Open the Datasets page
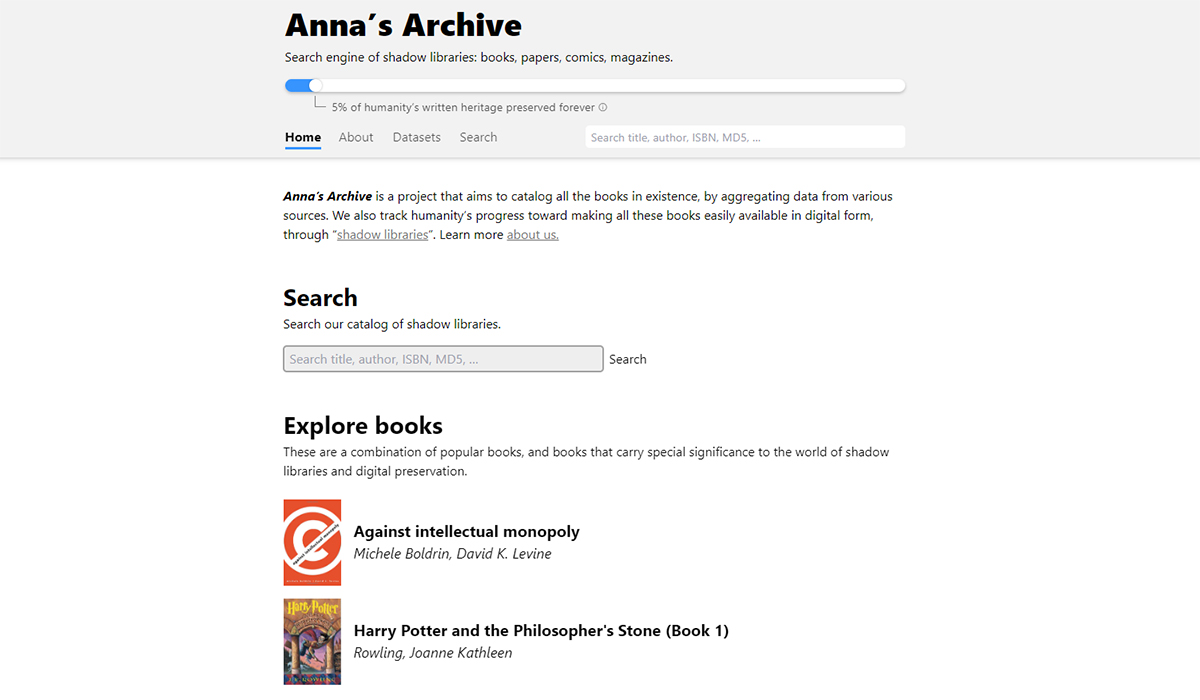The width and height of the screenshot is (1200, 700). [x=417, y=137]
